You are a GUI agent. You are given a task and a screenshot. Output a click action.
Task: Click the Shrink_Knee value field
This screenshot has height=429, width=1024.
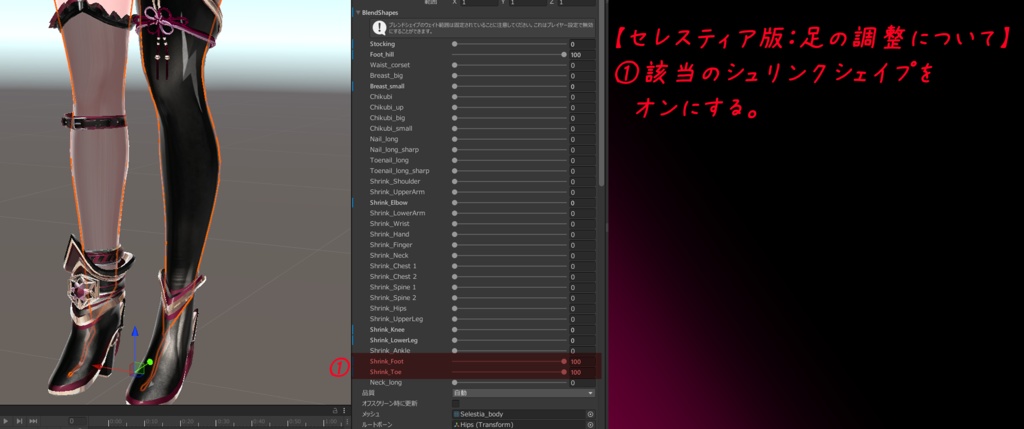click(x=582, y=330)
